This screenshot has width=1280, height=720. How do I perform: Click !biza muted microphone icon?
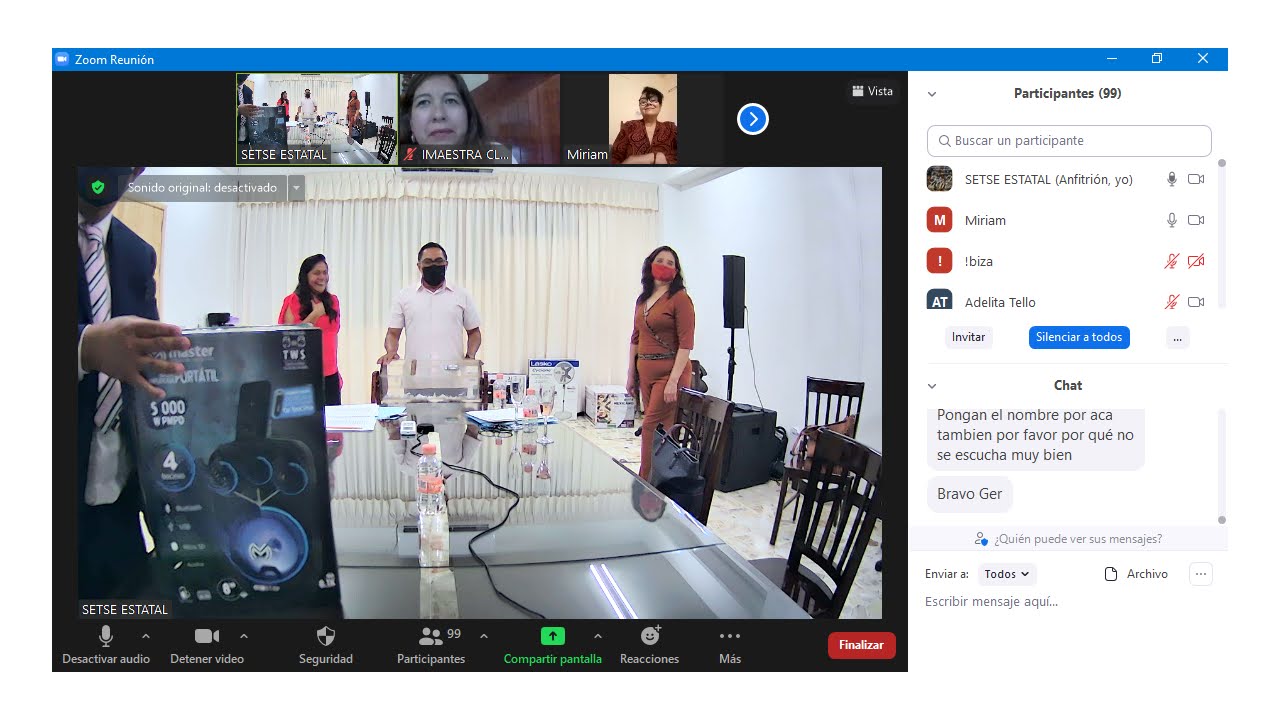click(x=1172, y=261)
